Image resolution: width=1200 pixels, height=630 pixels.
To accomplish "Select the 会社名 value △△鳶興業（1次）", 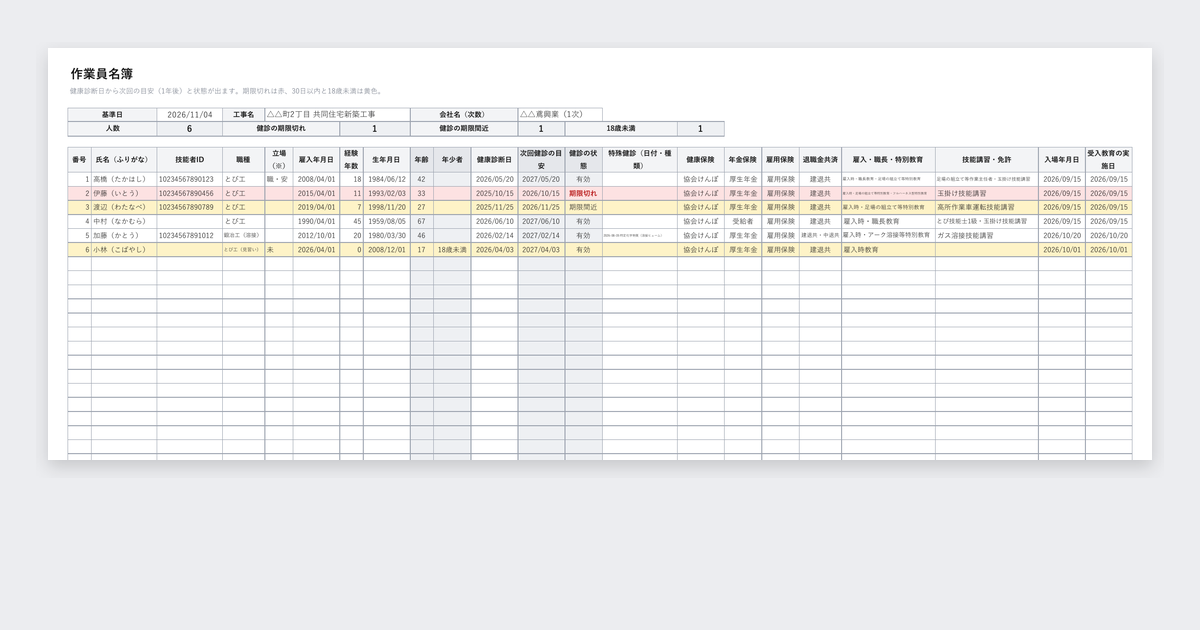I will [x=560, y=115].
